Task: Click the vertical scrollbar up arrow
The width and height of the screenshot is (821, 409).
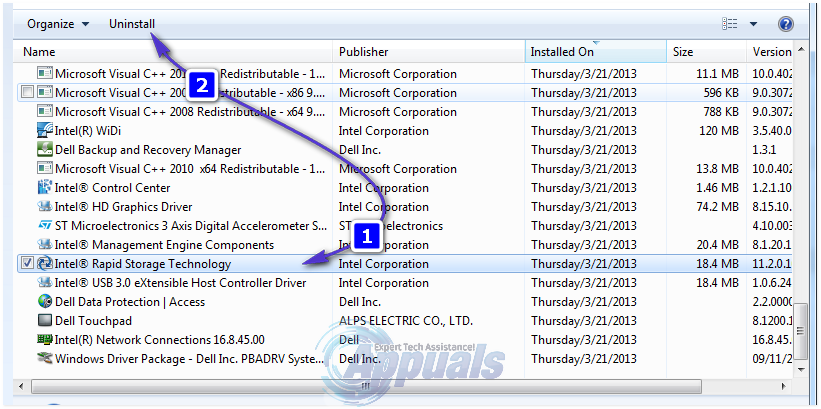Action: coord(800,50)
